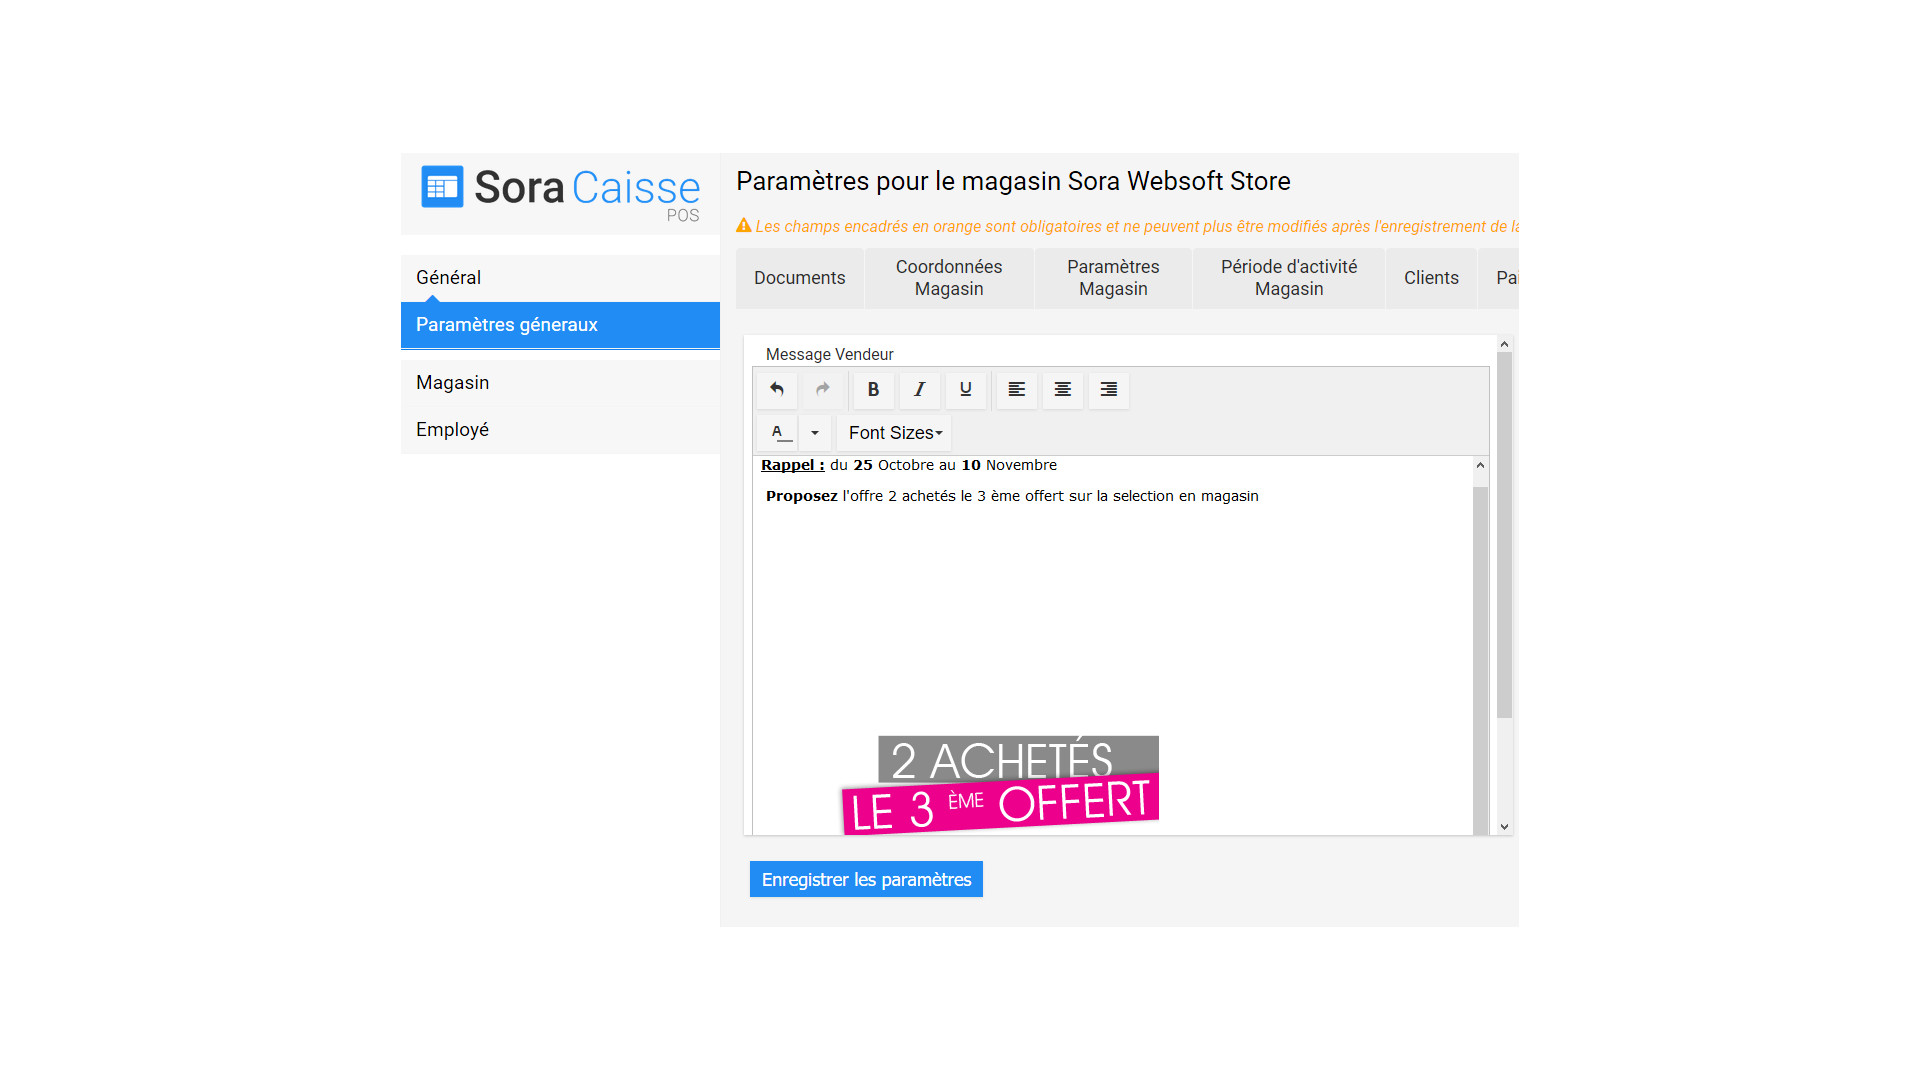Click the undo arrow in editor toolbar
Image resolution: width=1920 pixels, height=1080 pixels.
point(777,390)
